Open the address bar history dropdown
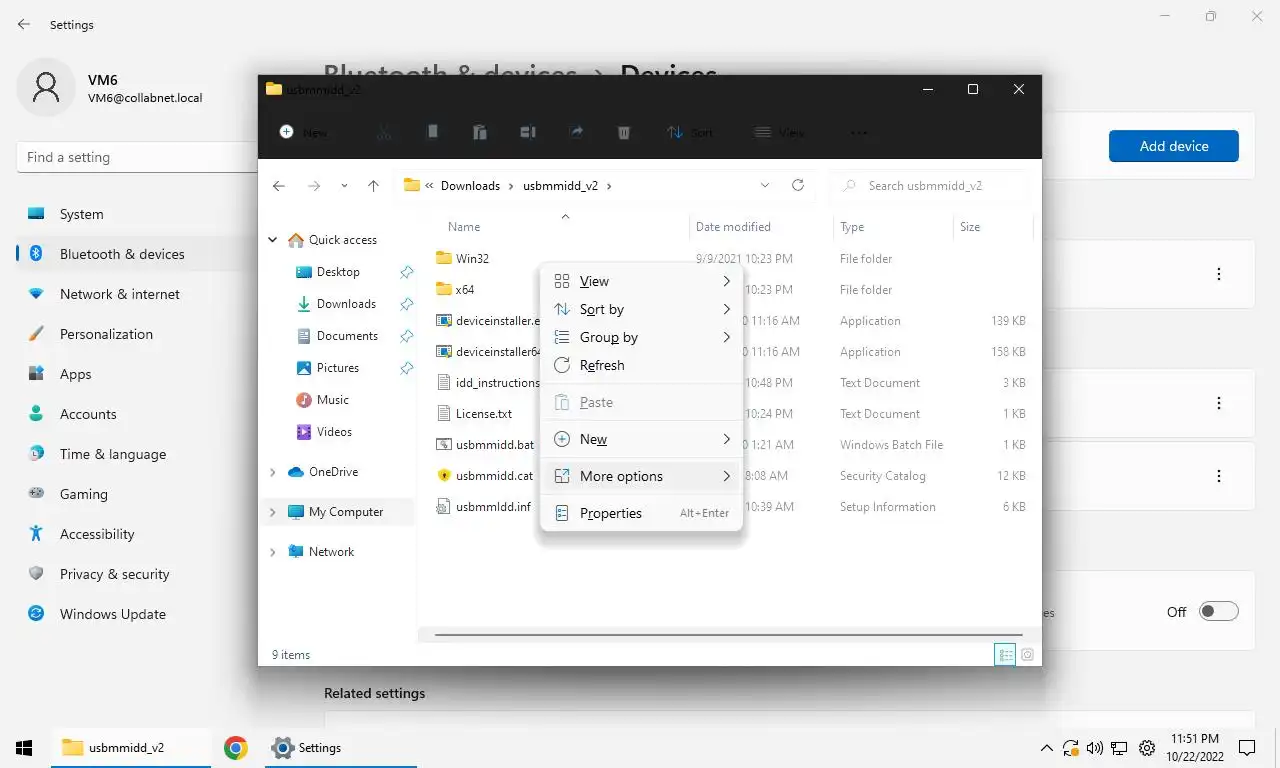This screenshot has width=1280, height=768. pos(765,185)
